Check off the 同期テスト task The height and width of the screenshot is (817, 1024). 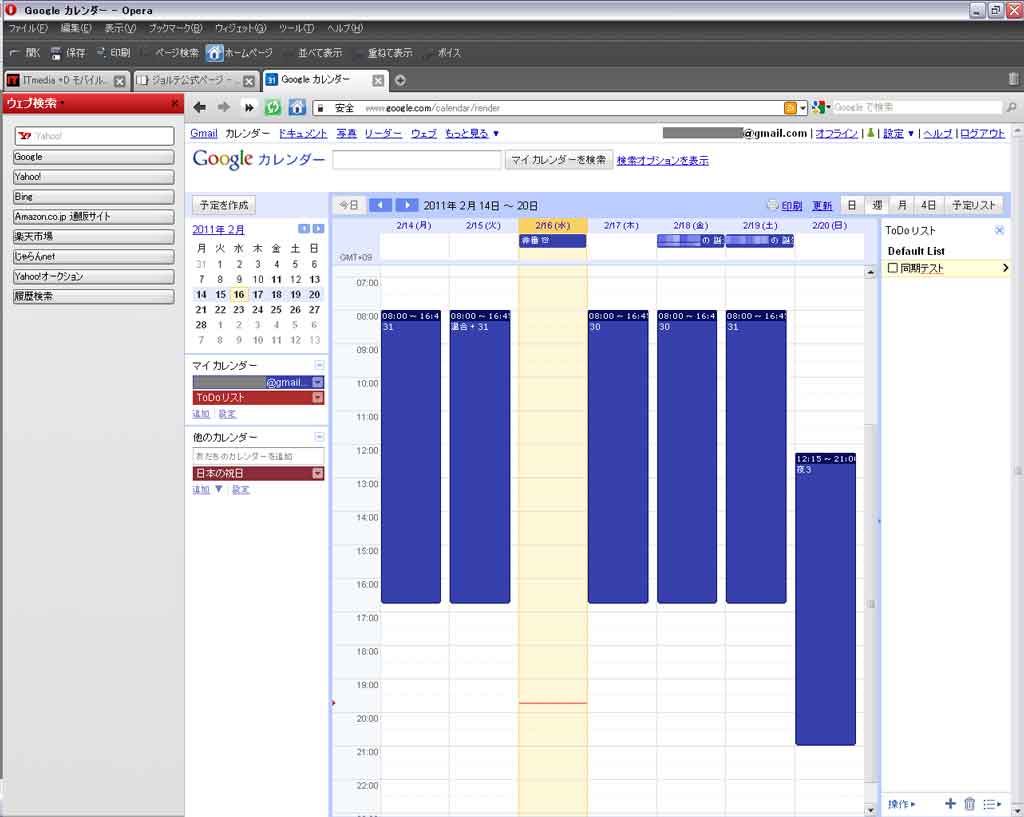pyautogui.click(x=893, y=268)
